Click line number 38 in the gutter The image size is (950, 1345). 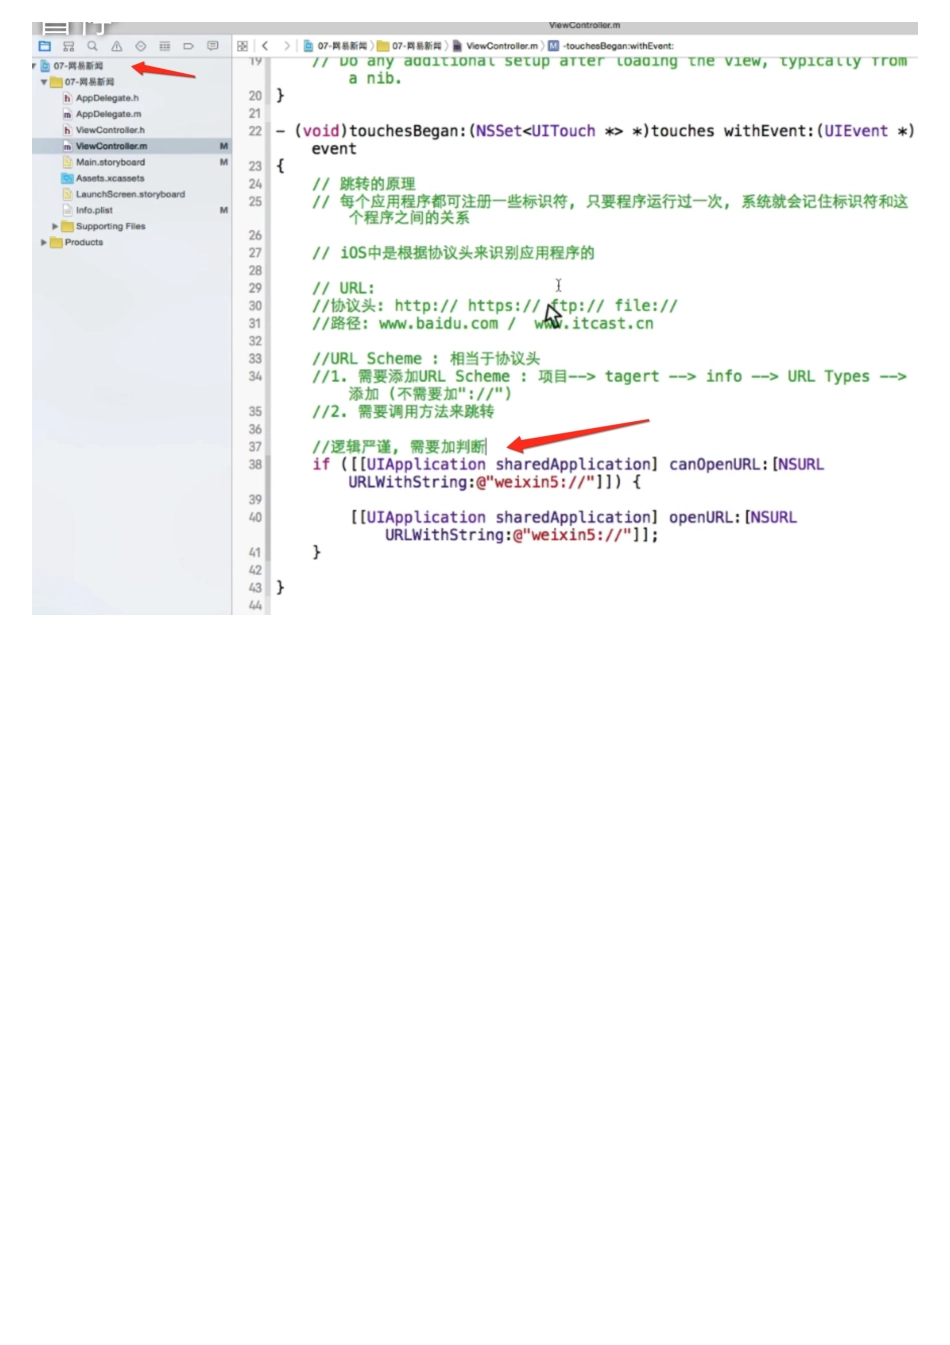[x=255, y=464]
